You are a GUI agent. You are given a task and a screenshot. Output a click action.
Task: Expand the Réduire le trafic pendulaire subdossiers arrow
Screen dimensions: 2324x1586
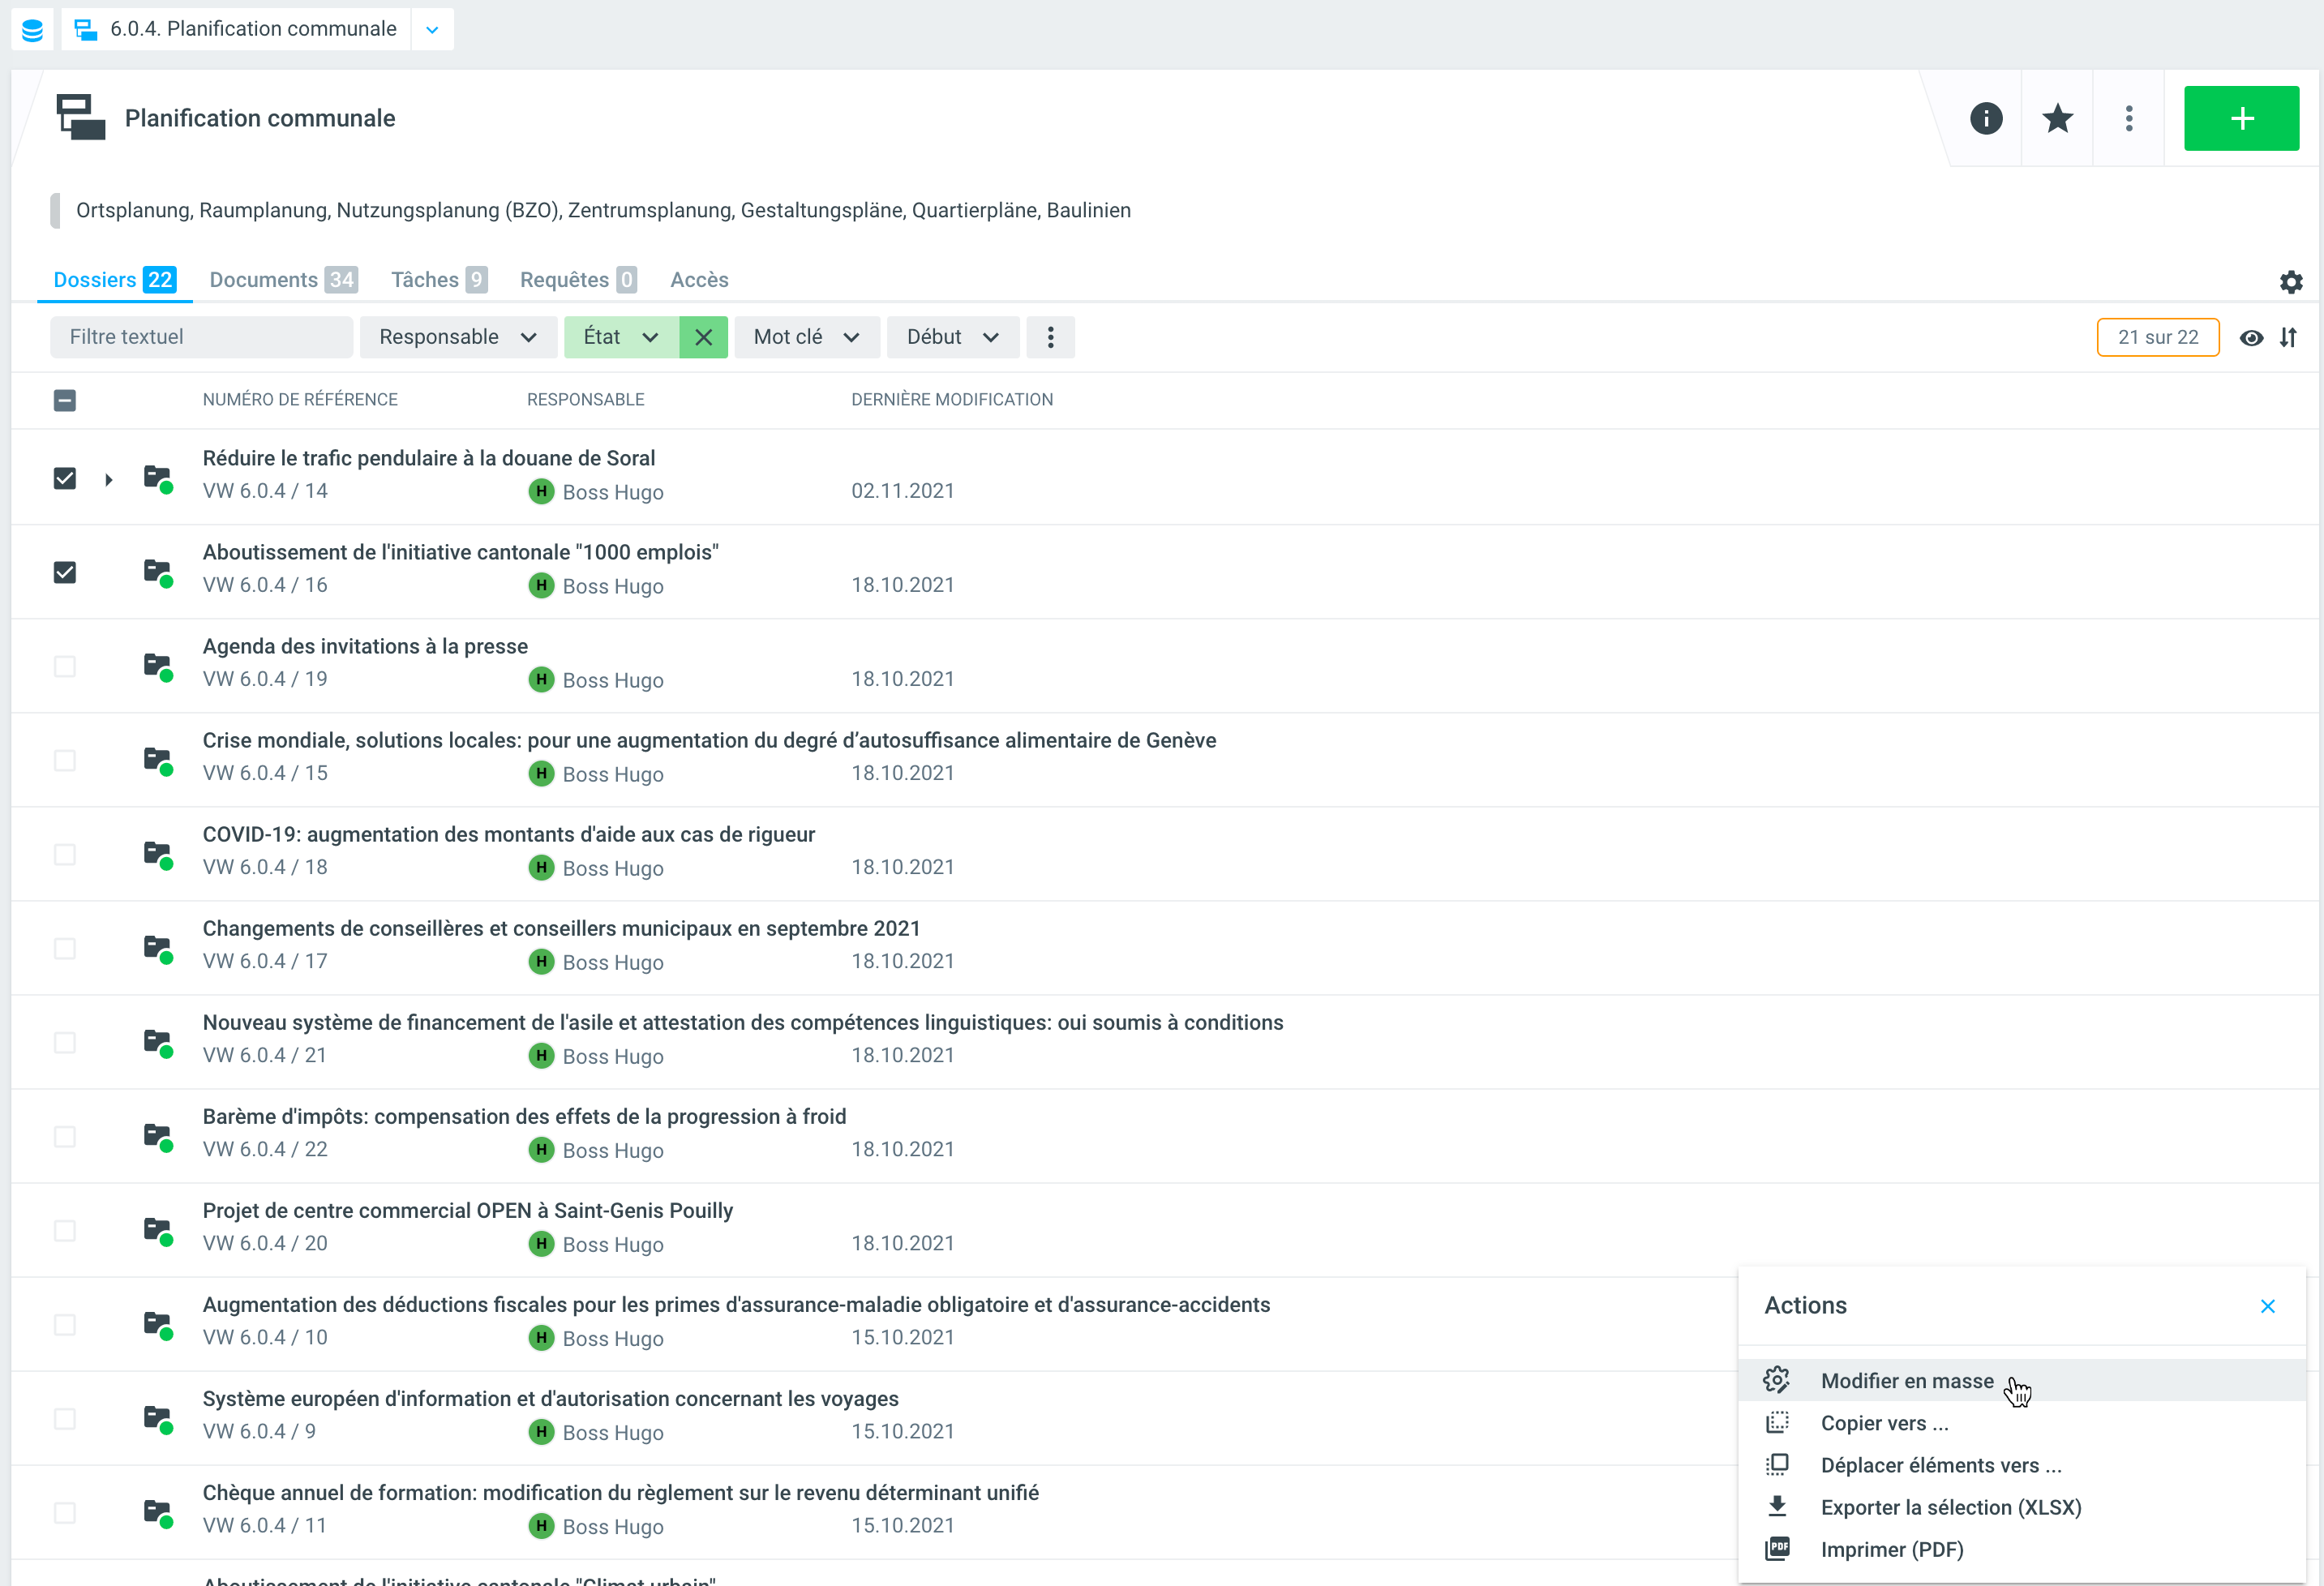pyautogui.click(x=108, y=480)
